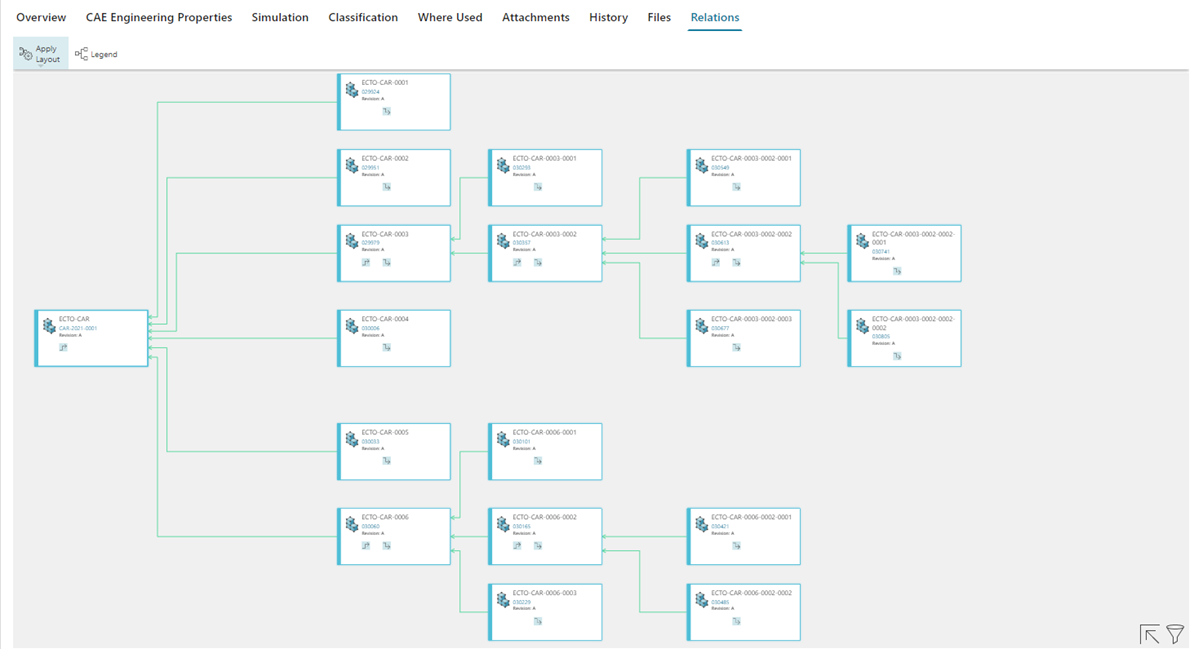Viewport: 1194px width, 649px height.
Task: Open the CAR-2021-0001 link on root node
Action: pos(78,328)
